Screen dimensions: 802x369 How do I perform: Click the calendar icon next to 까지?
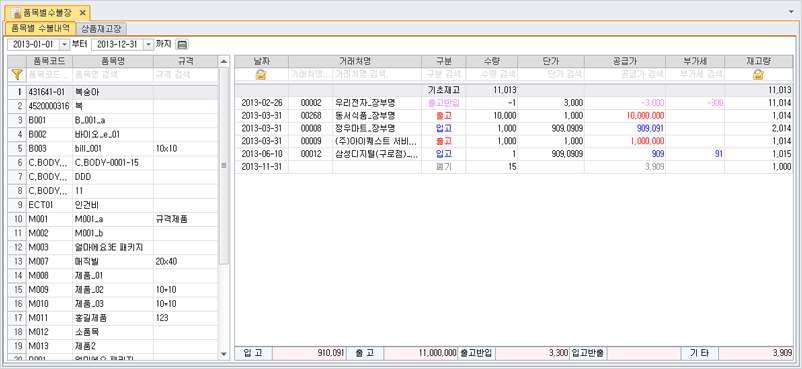coord(182,45)
